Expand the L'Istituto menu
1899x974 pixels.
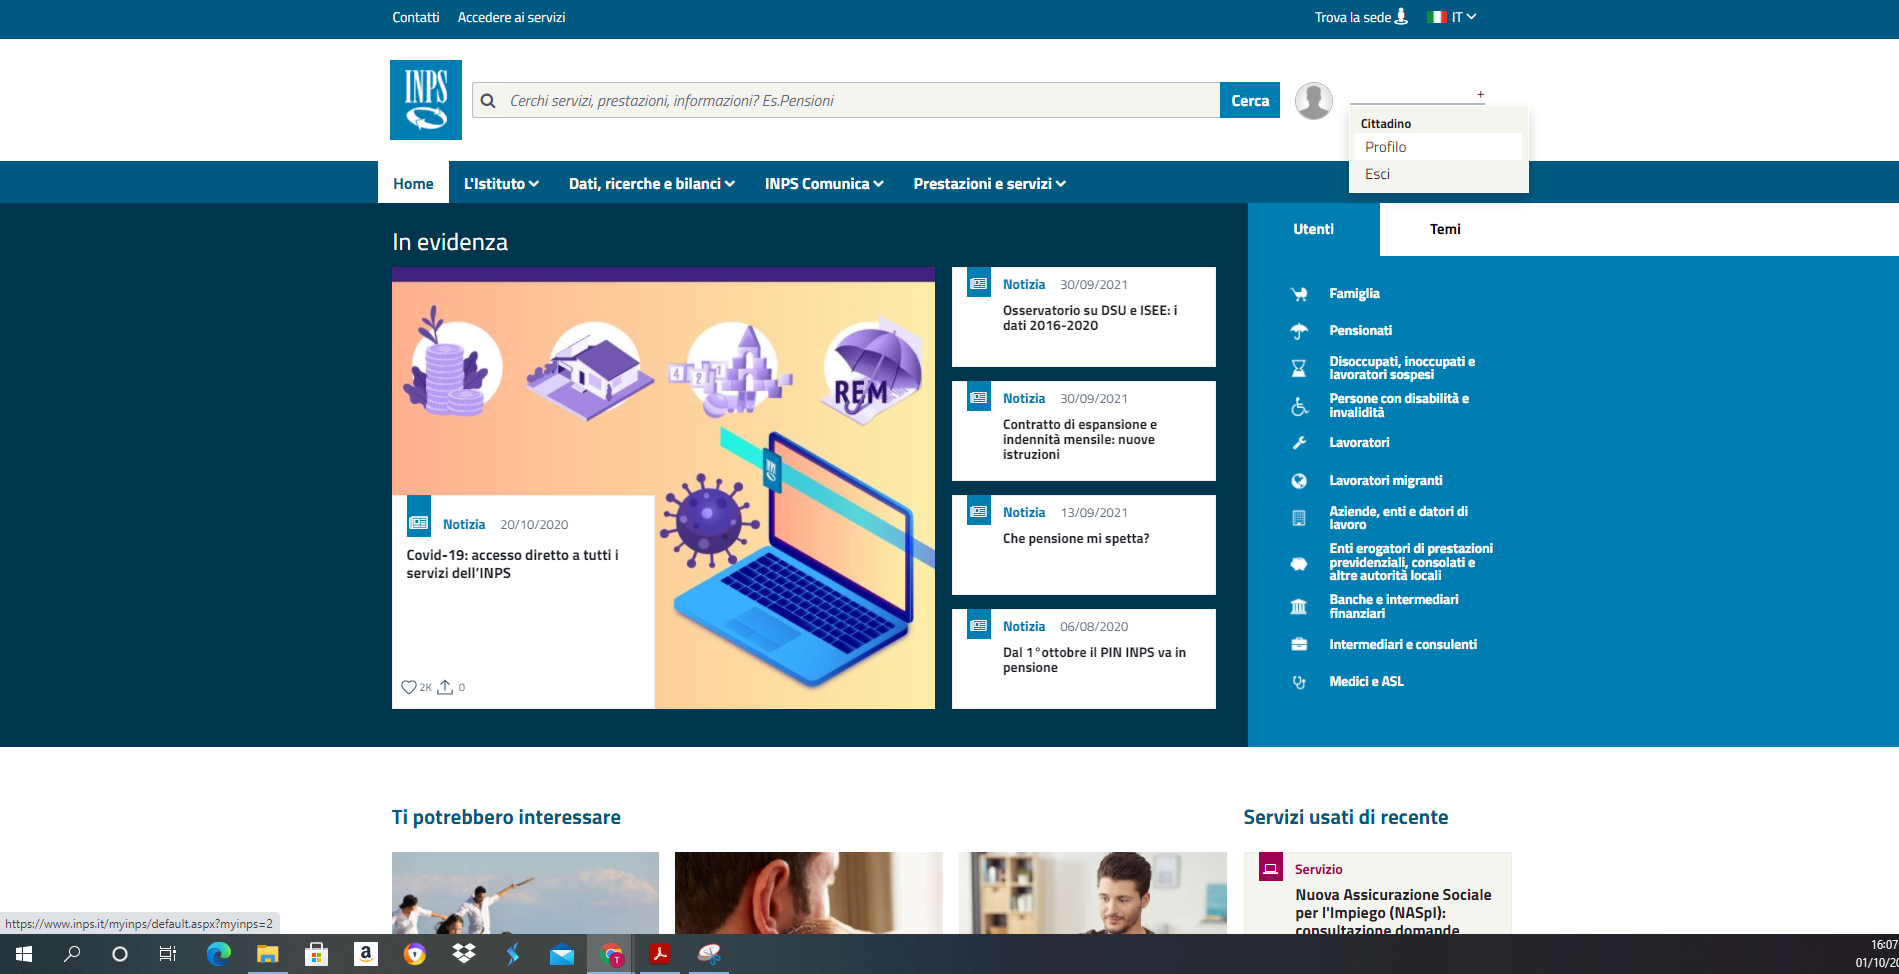pyautogui.click(x=501, y=184)
